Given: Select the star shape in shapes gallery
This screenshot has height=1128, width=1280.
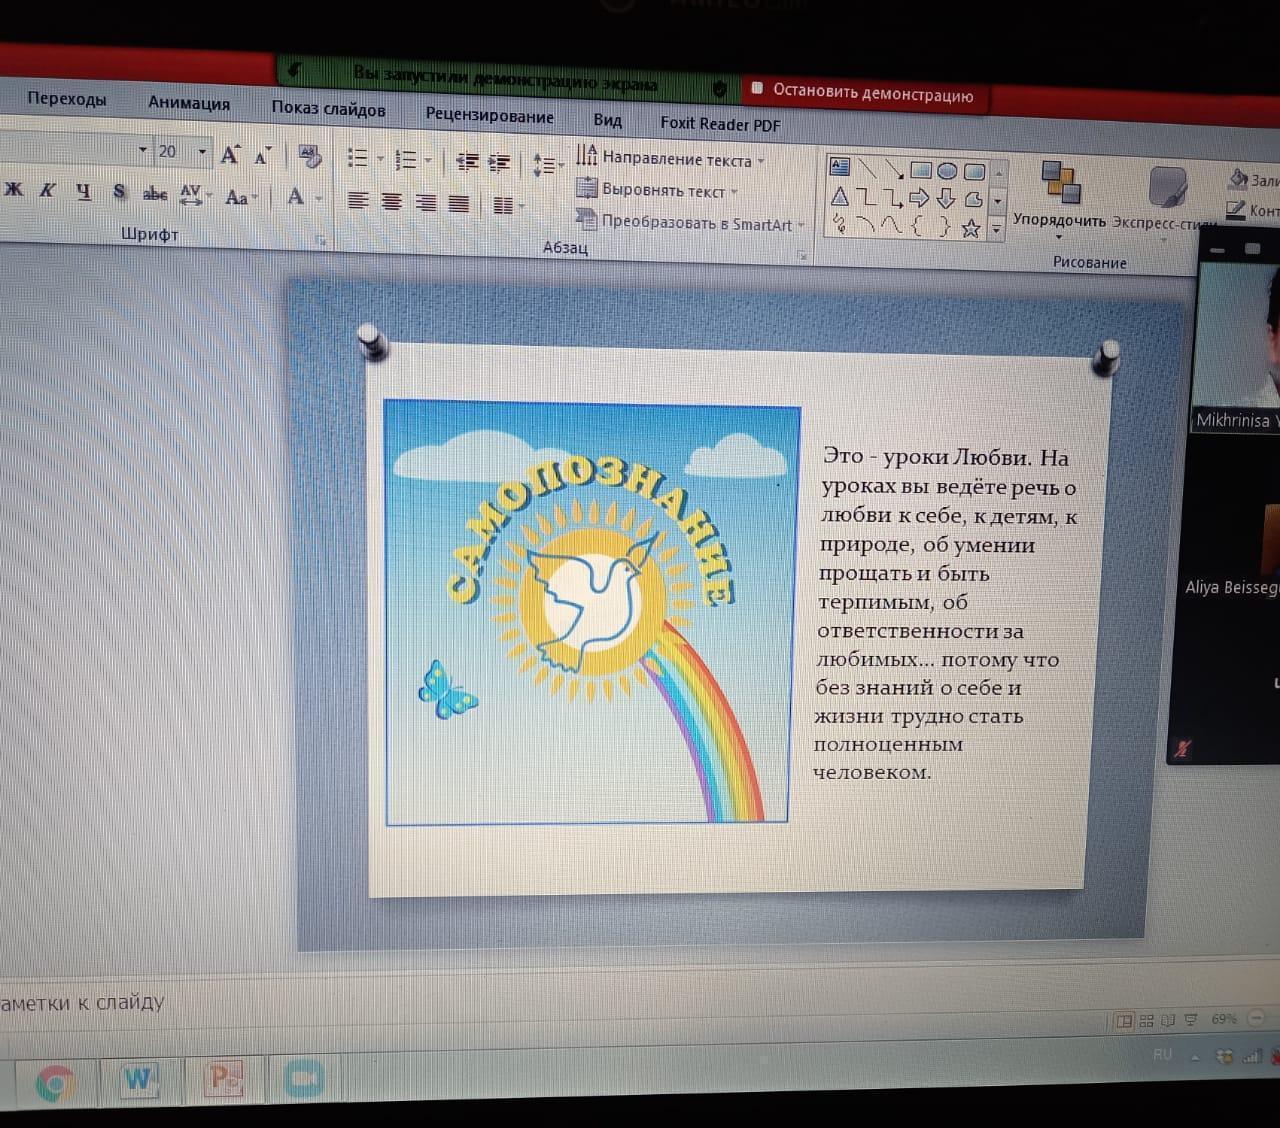Looking at the screenshot, I should 970,229.
